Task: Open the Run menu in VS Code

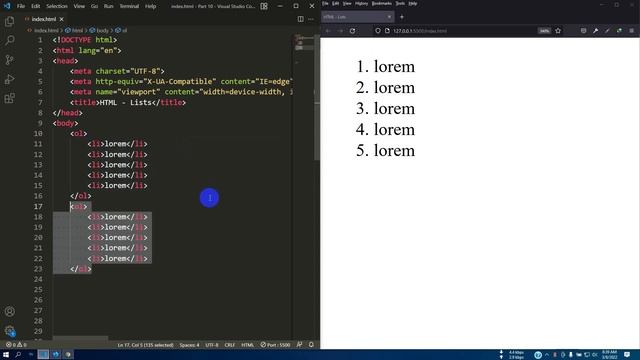Action: tap(108, 6)
